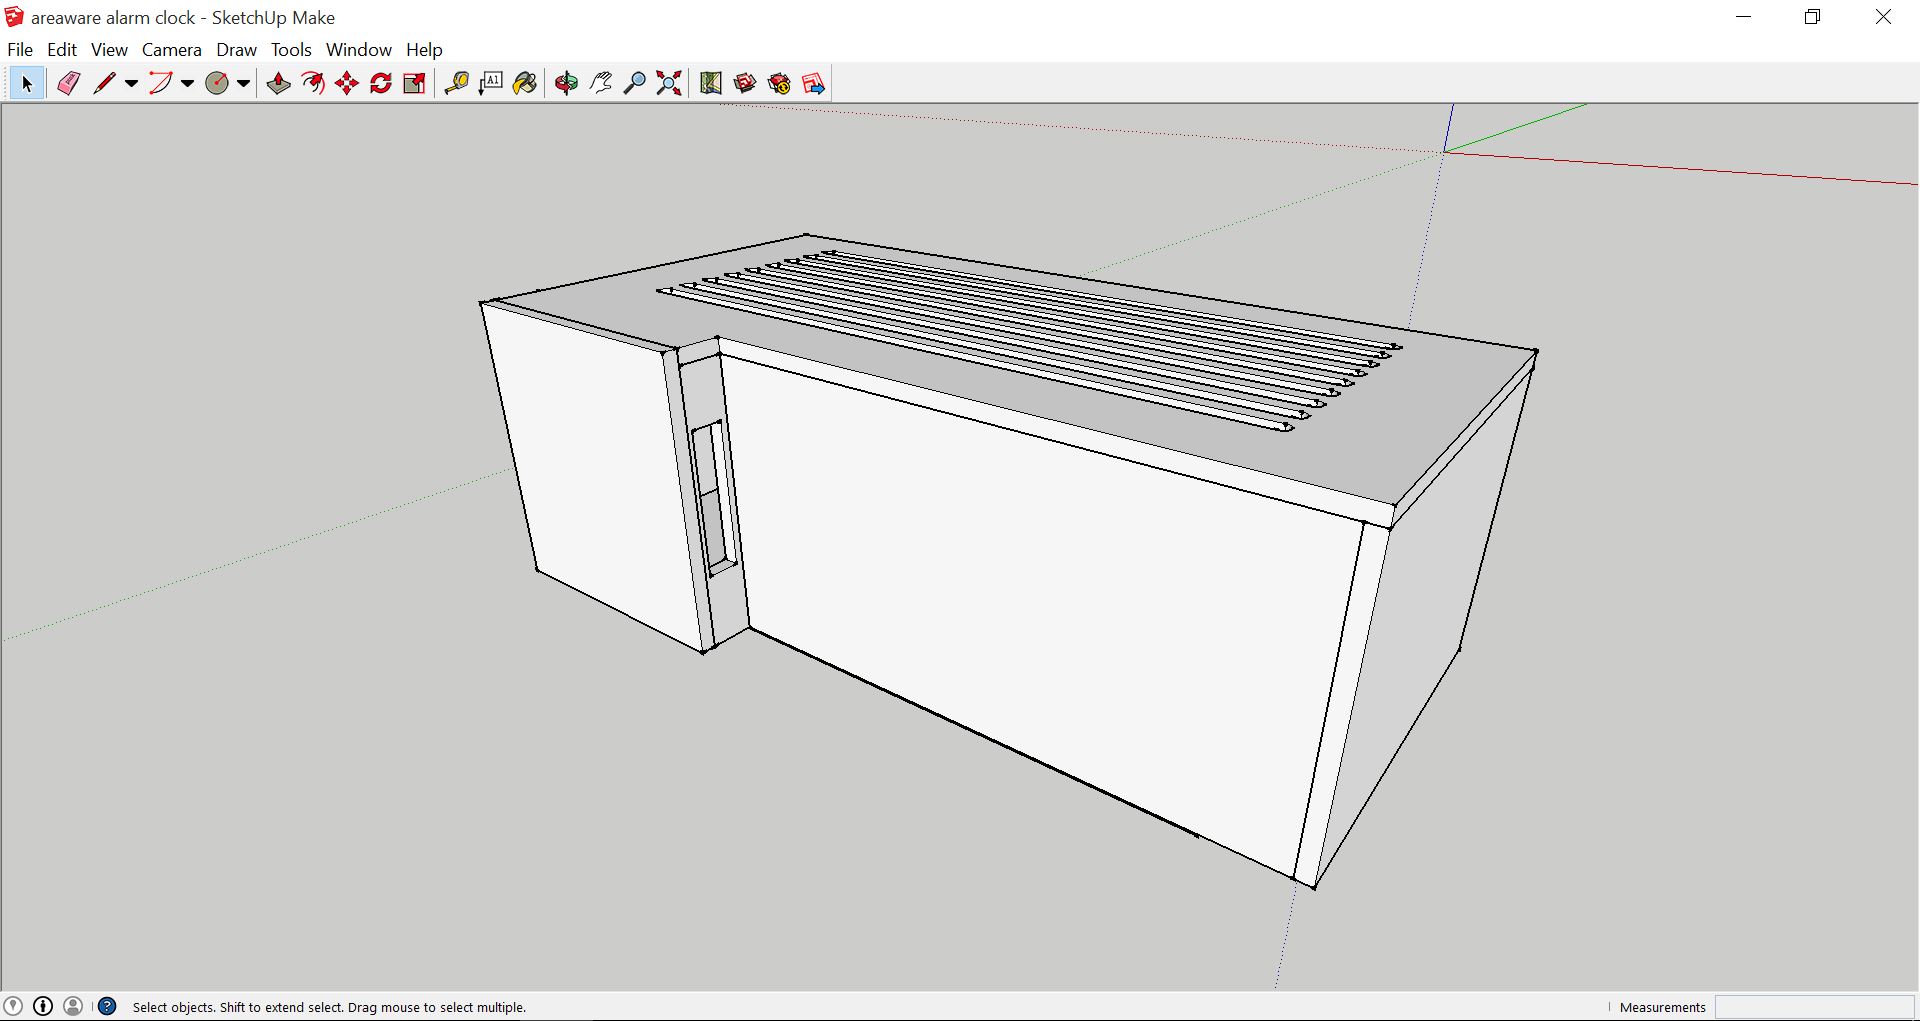Viewport: 1920px width, 1021px height.
Task: Click the Send to LayOut icon
Action: point(813,84)
